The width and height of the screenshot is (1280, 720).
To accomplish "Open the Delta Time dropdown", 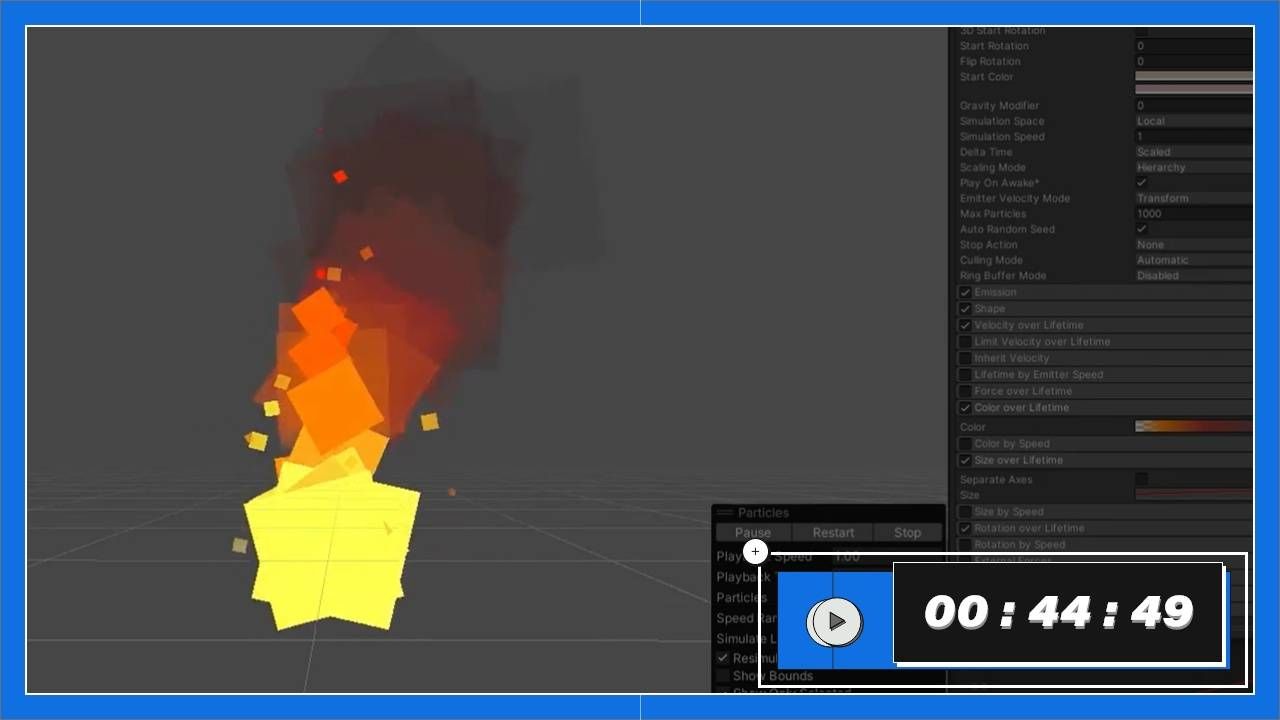I will pos(1194,152).
